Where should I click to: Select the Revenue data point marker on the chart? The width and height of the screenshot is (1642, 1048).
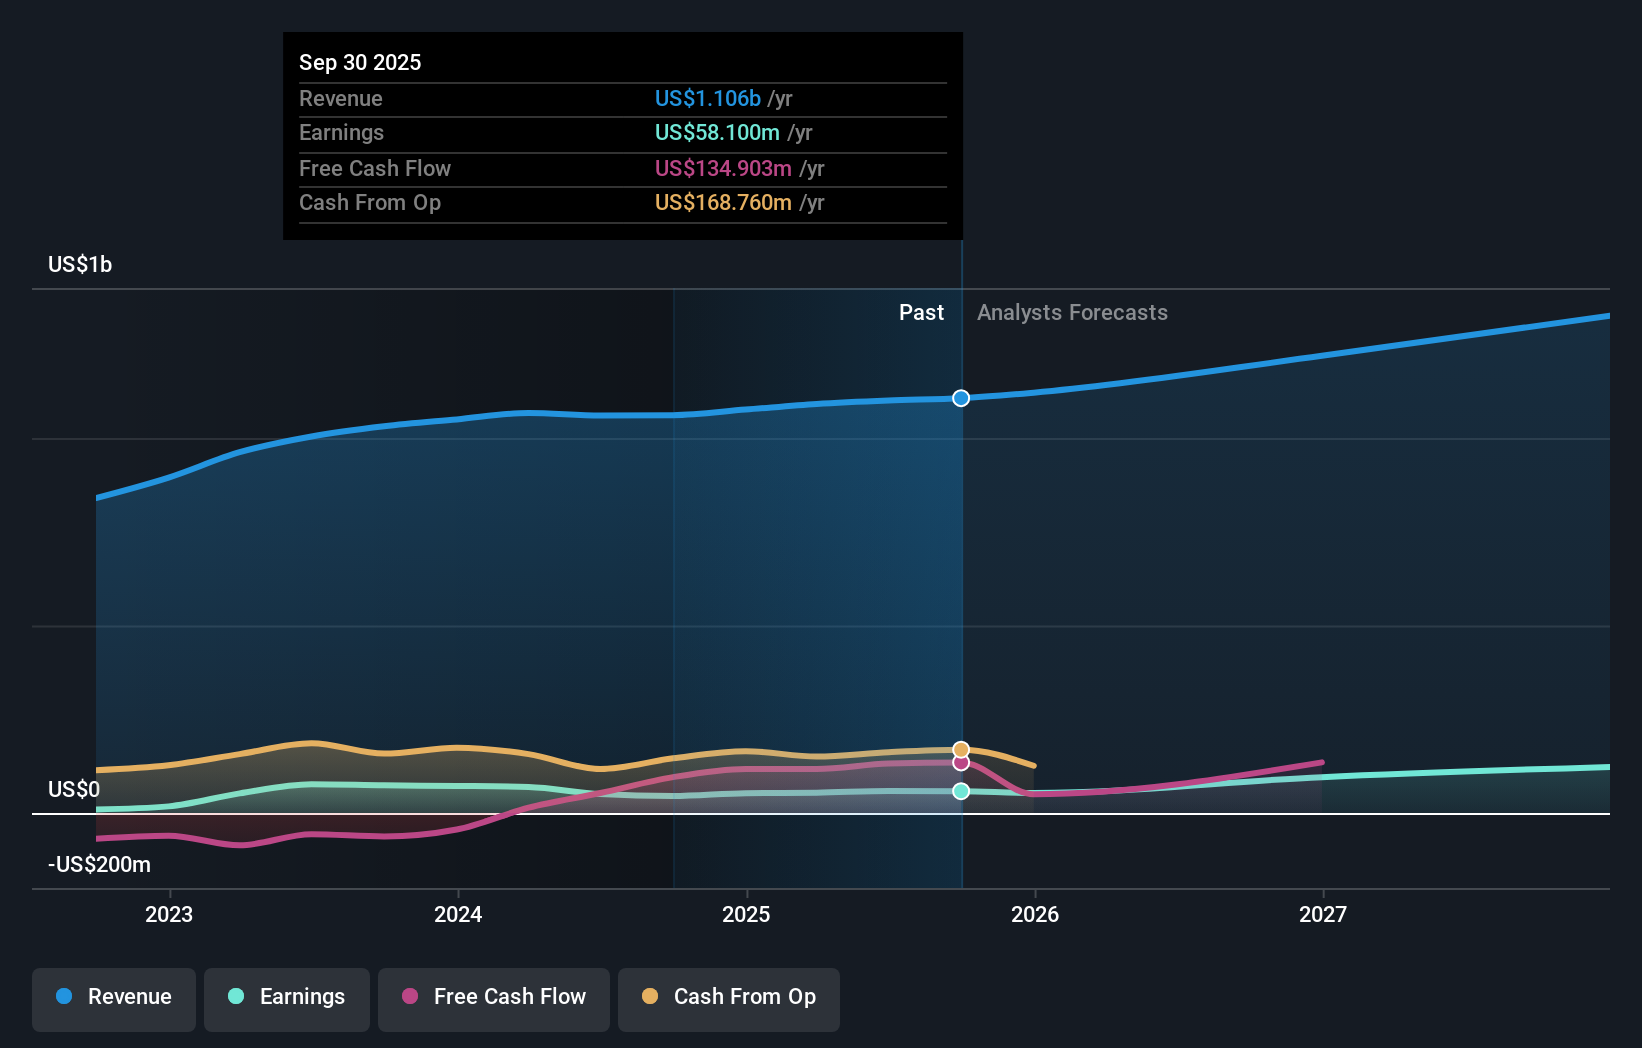(960, 398)
